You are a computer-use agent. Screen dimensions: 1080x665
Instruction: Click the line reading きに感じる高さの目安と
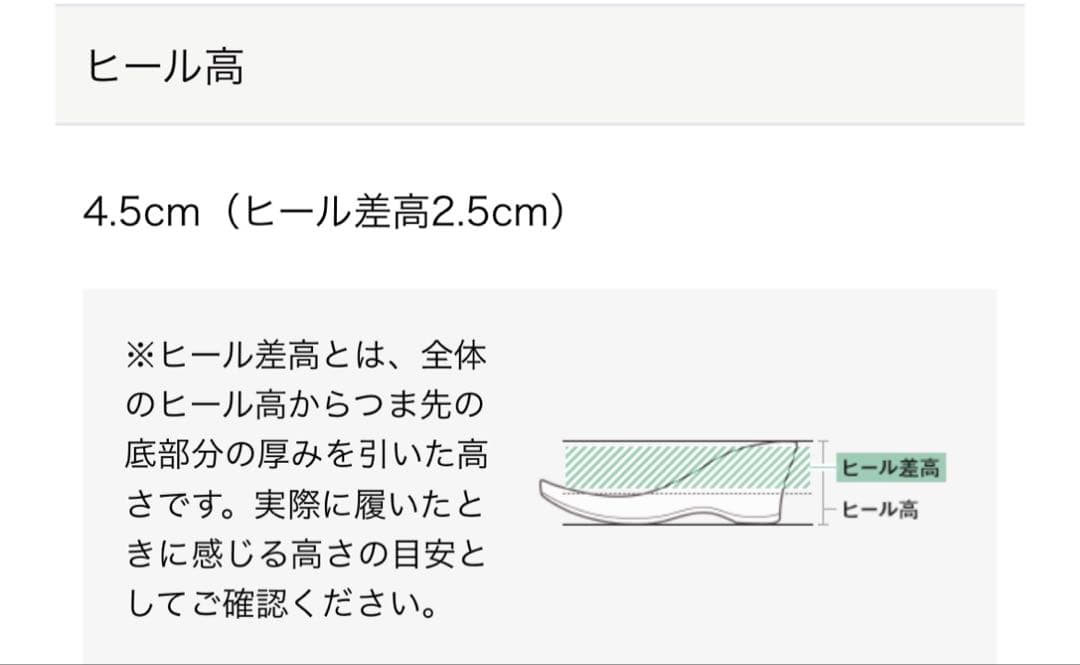[x=305, y=556]
